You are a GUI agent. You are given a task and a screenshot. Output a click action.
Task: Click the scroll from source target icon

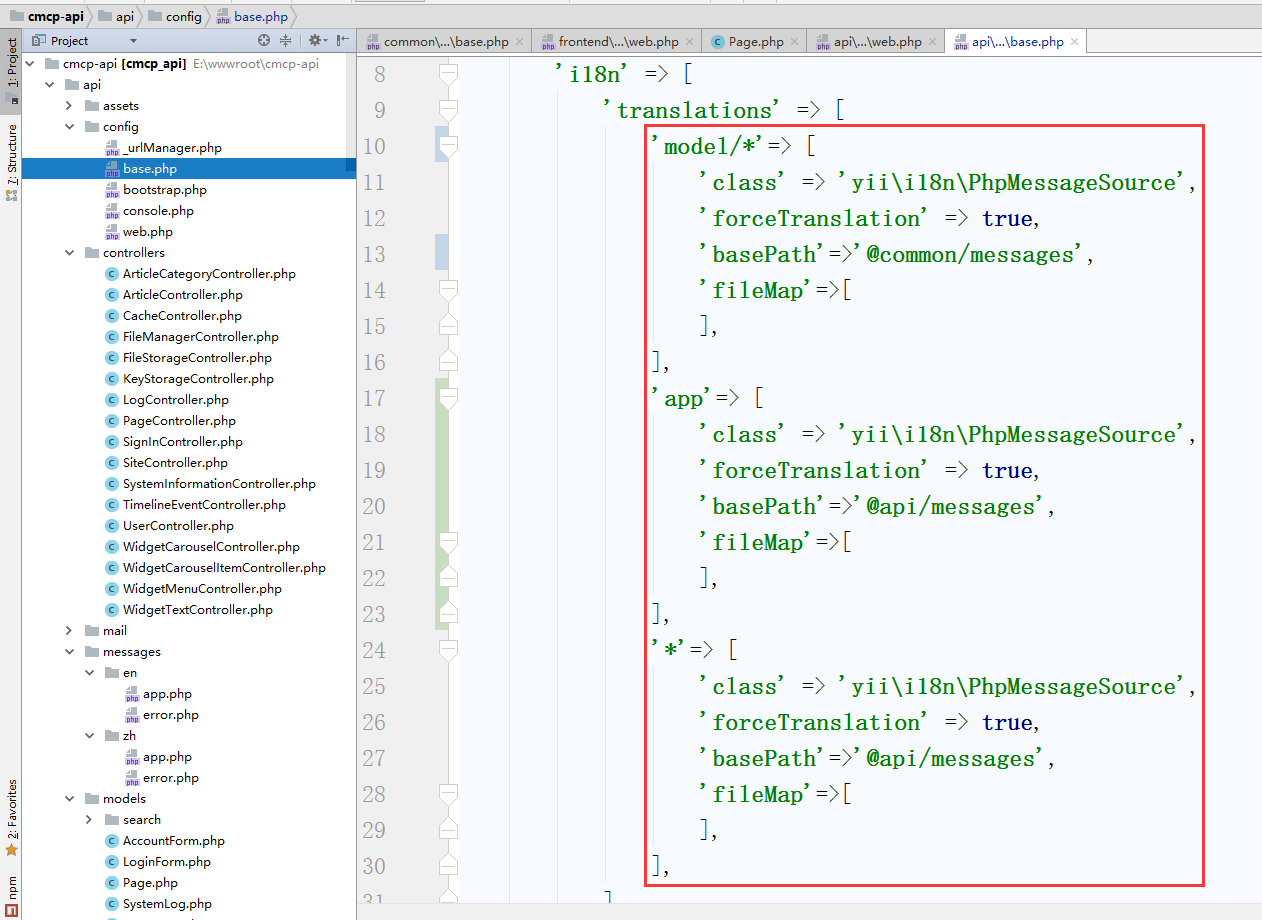point(264,40)
